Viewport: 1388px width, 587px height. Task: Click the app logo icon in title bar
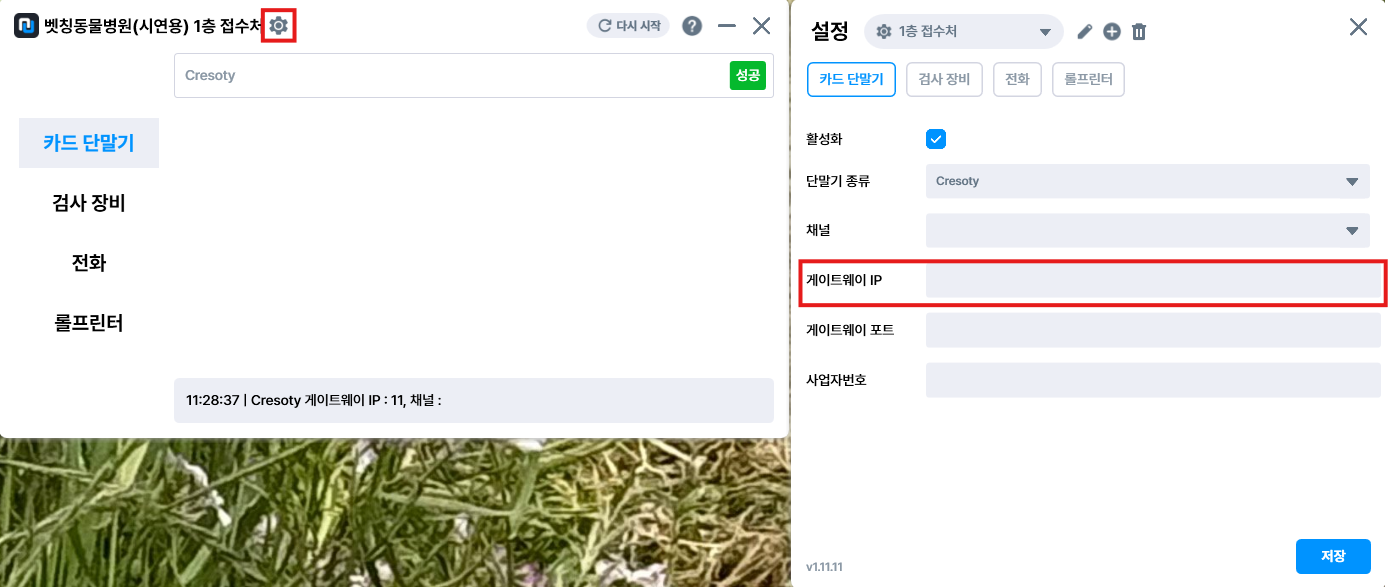[26, 26]
